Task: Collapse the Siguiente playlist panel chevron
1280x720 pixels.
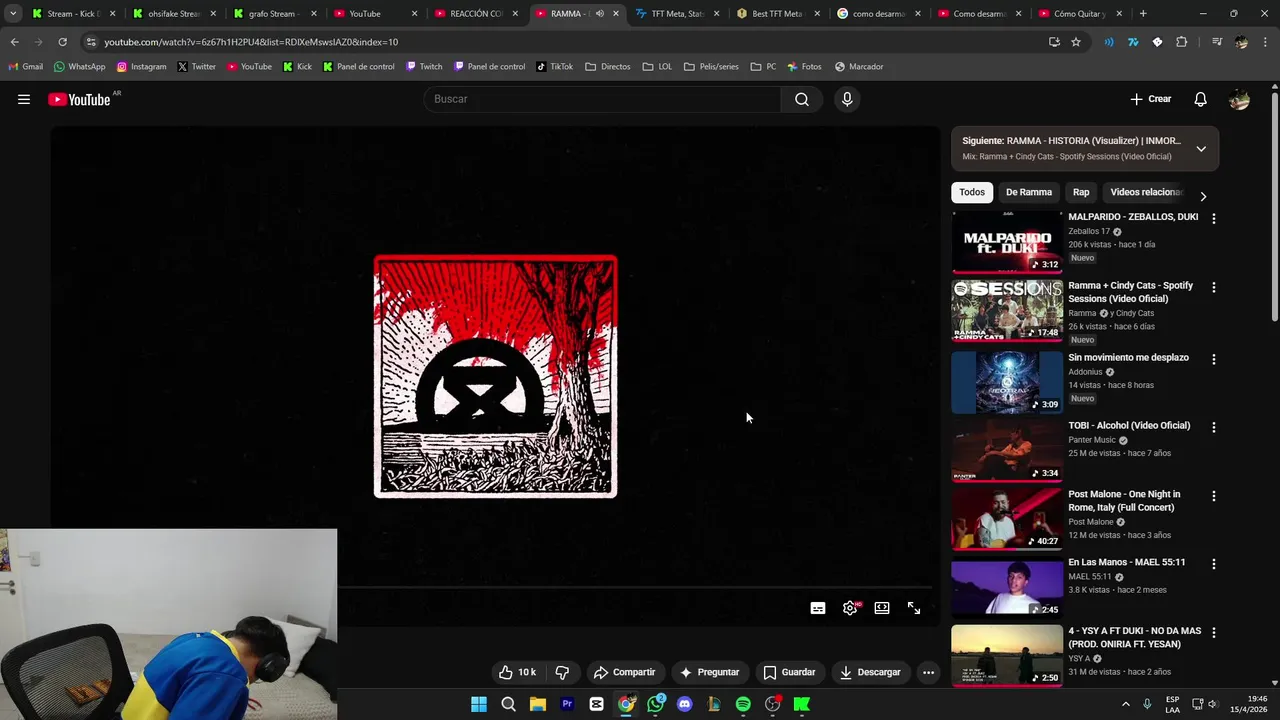Action: [1201, 149]
